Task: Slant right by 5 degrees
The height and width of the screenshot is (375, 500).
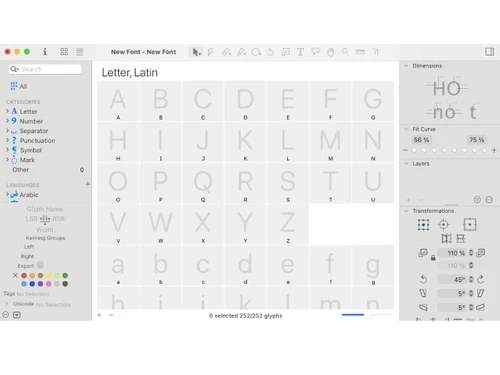Action: [481, 293]
